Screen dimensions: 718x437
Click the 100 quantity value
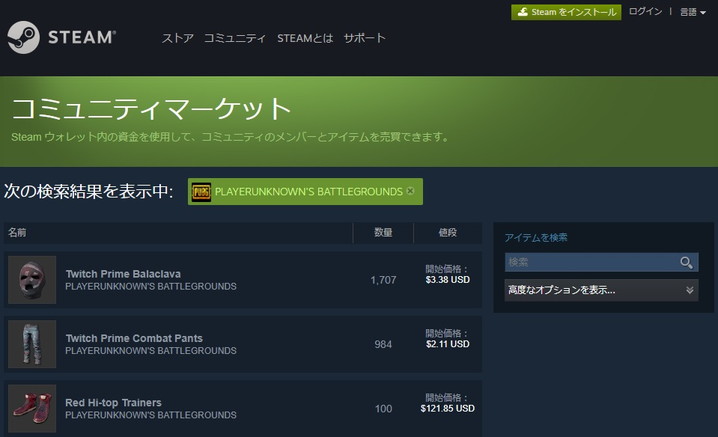tap(383, 409)
